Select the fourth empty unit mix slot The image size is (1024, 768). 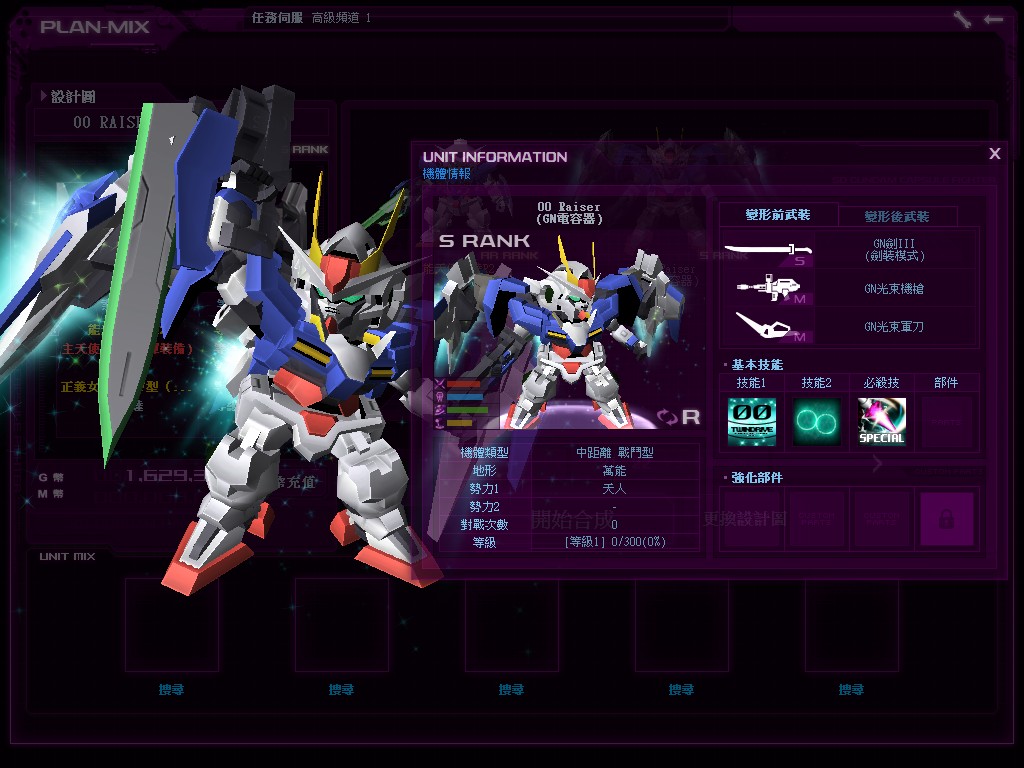tap(682, 625)
